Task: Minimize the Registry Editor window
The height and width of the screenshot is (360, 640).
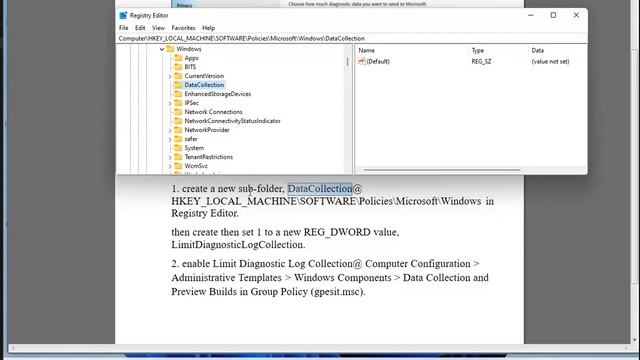Action: (531, 16)
